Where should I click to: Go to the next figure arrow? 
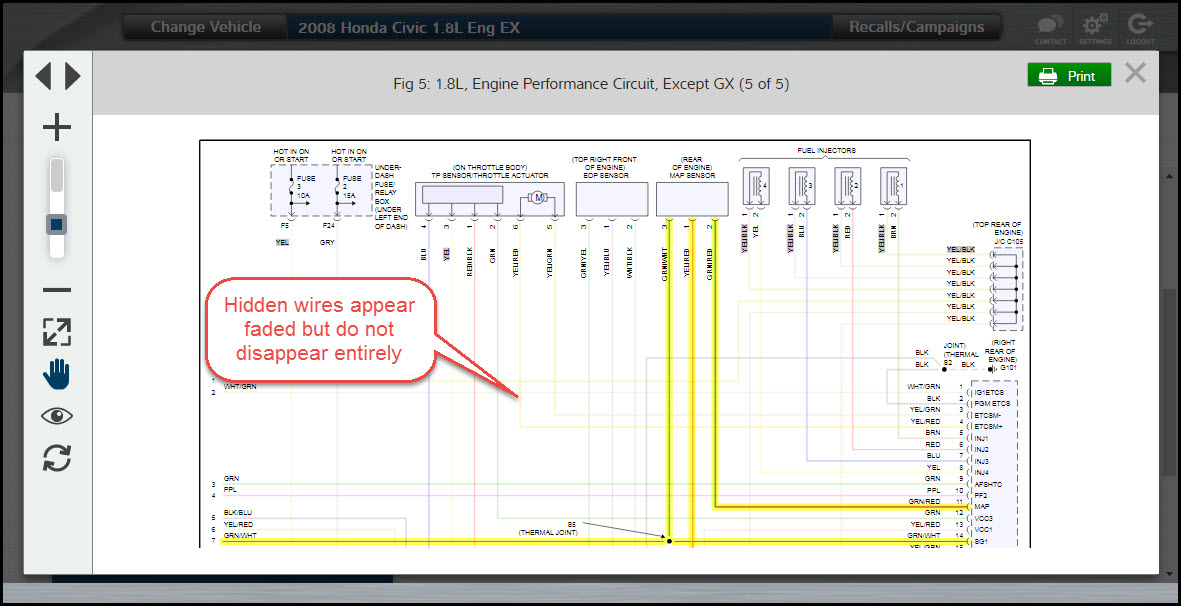pyautogui.click(x=72, y=76)
